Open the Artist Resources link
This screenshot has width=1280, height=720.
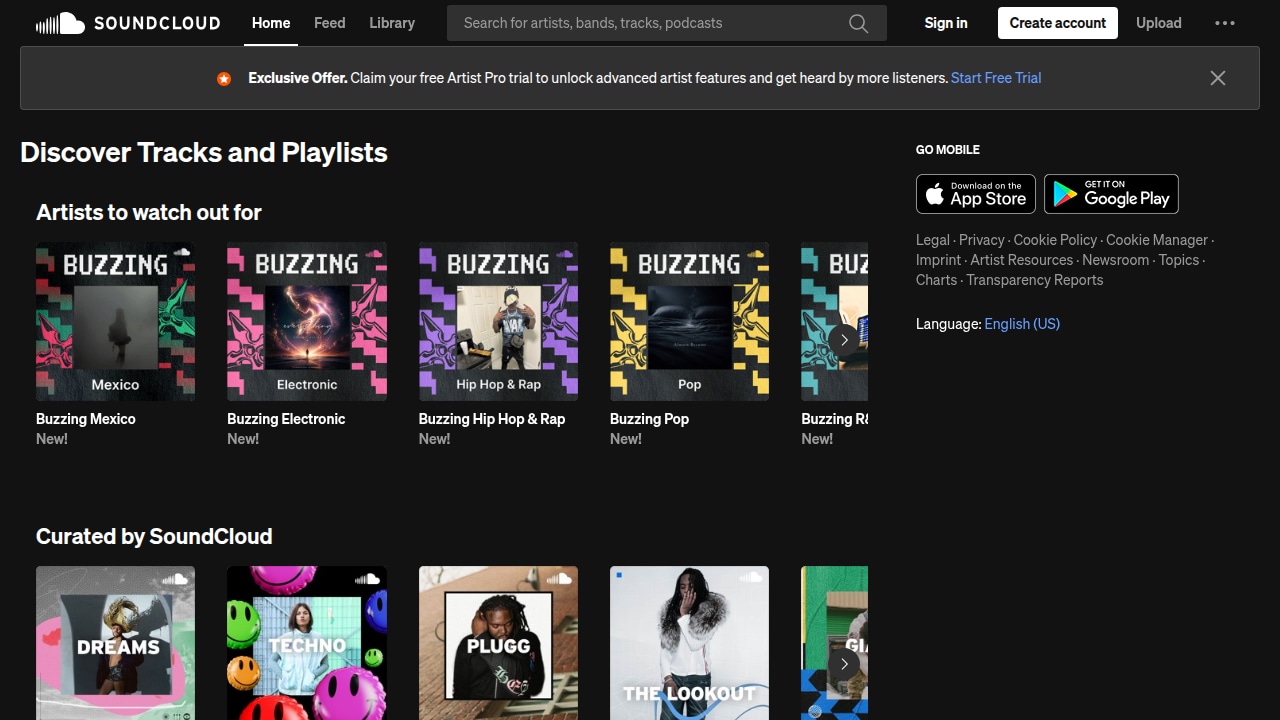[x=1022, y=260]
